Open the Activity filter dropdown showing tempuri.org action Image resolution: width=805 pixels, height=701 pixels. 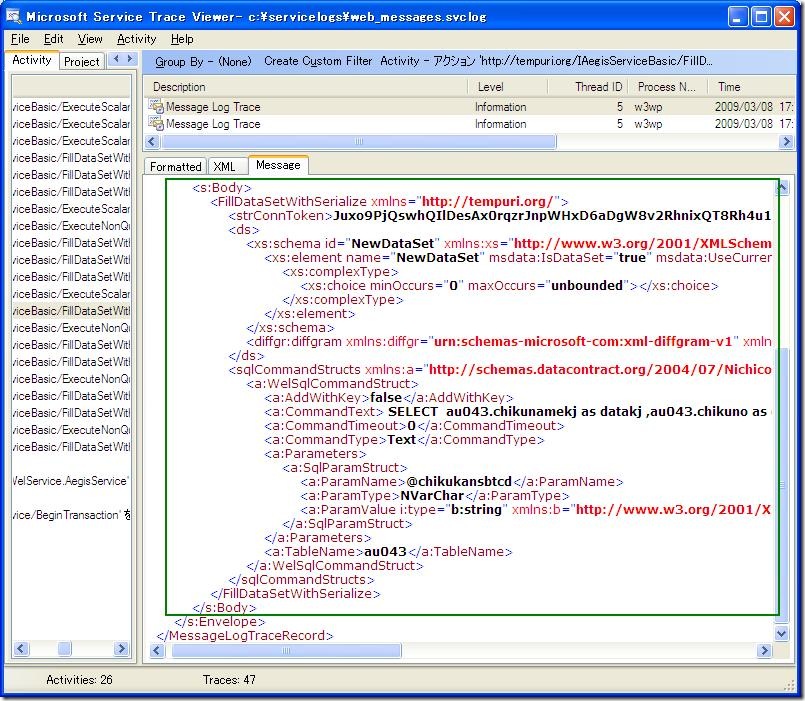coord(546,61)
